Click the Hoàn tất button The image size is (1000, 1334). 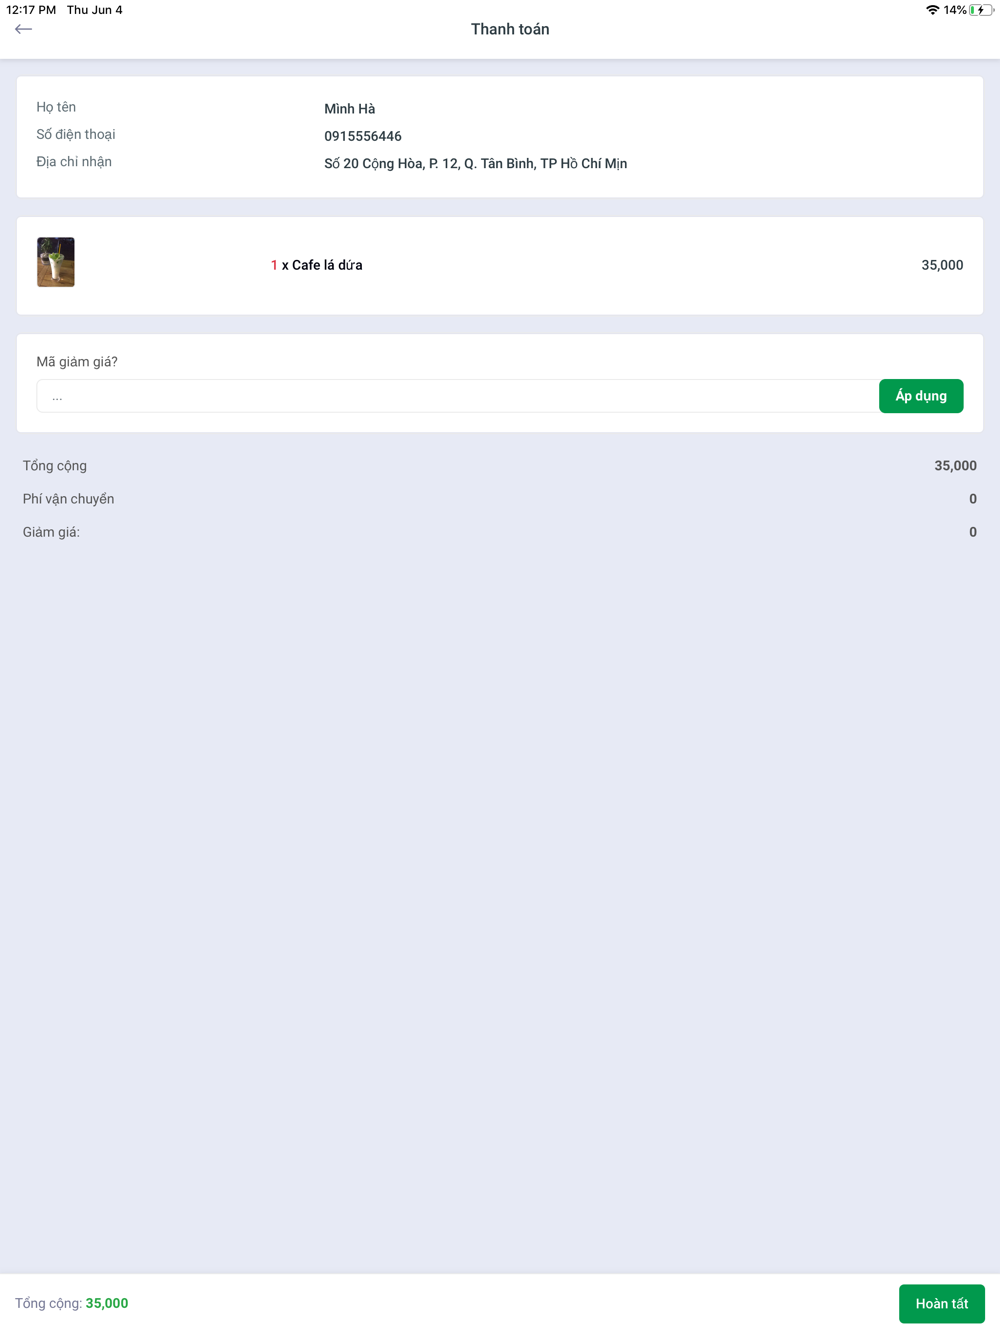pyautogui.click(x=942, y=1303)
